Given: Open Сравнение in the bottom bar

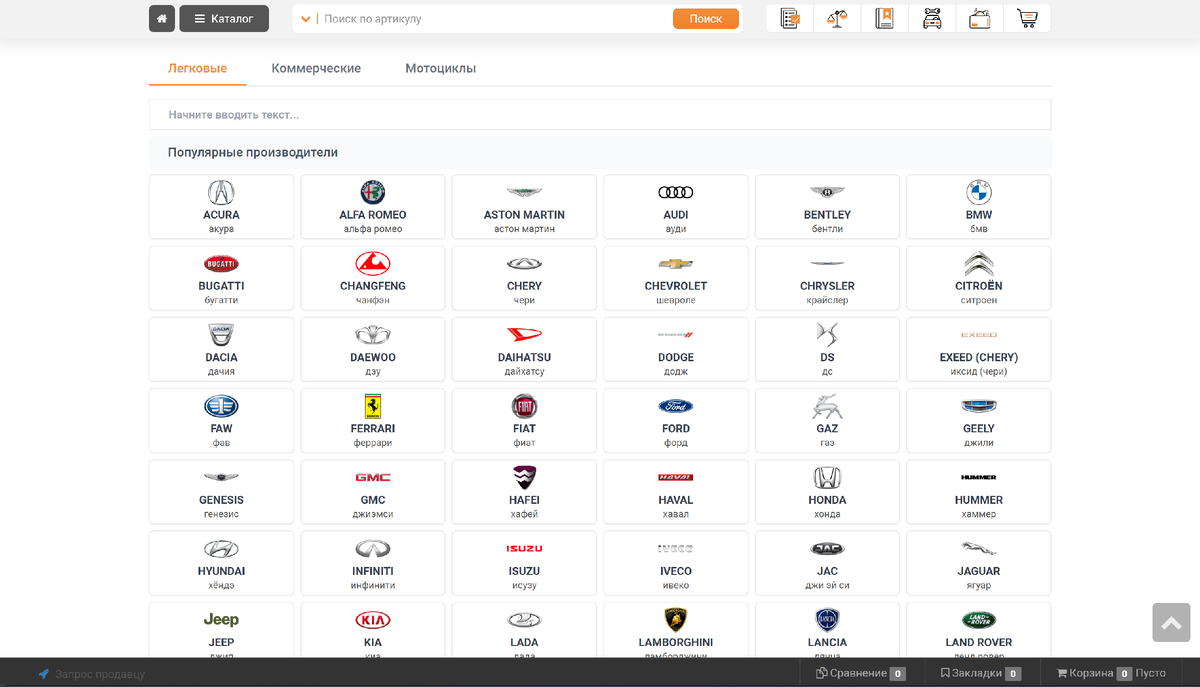Looking at the screenshot, I should coord(861,673).
